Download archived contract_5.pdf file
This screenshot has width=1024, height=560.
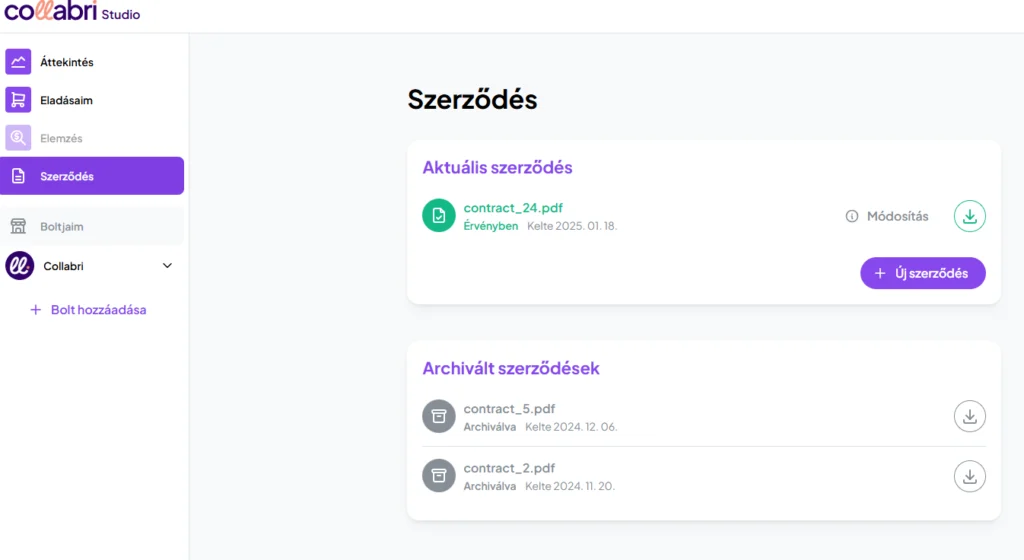tap(969, 416)
